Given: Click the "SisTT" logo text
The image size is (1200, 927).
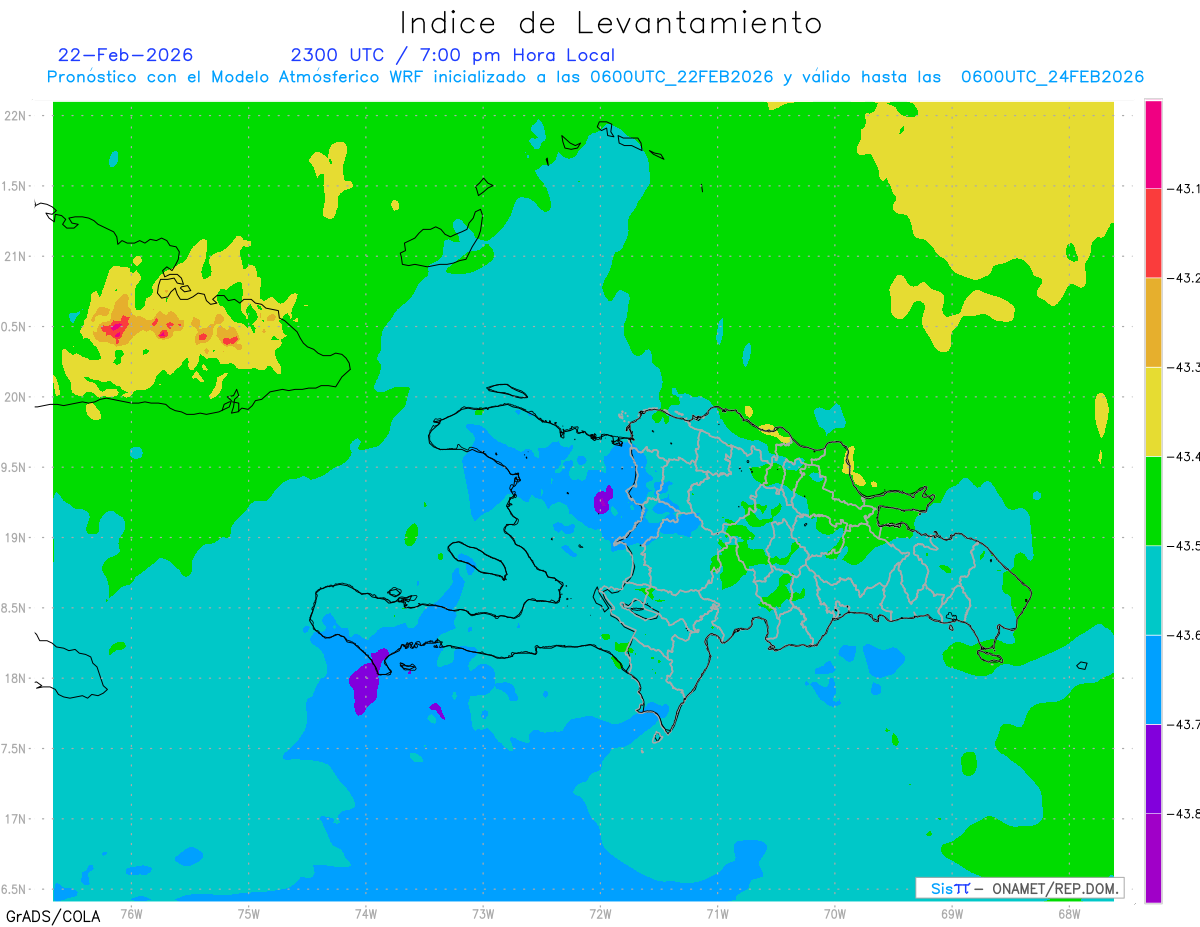Looking at the screenshot, I should click(x=950, y=888).
